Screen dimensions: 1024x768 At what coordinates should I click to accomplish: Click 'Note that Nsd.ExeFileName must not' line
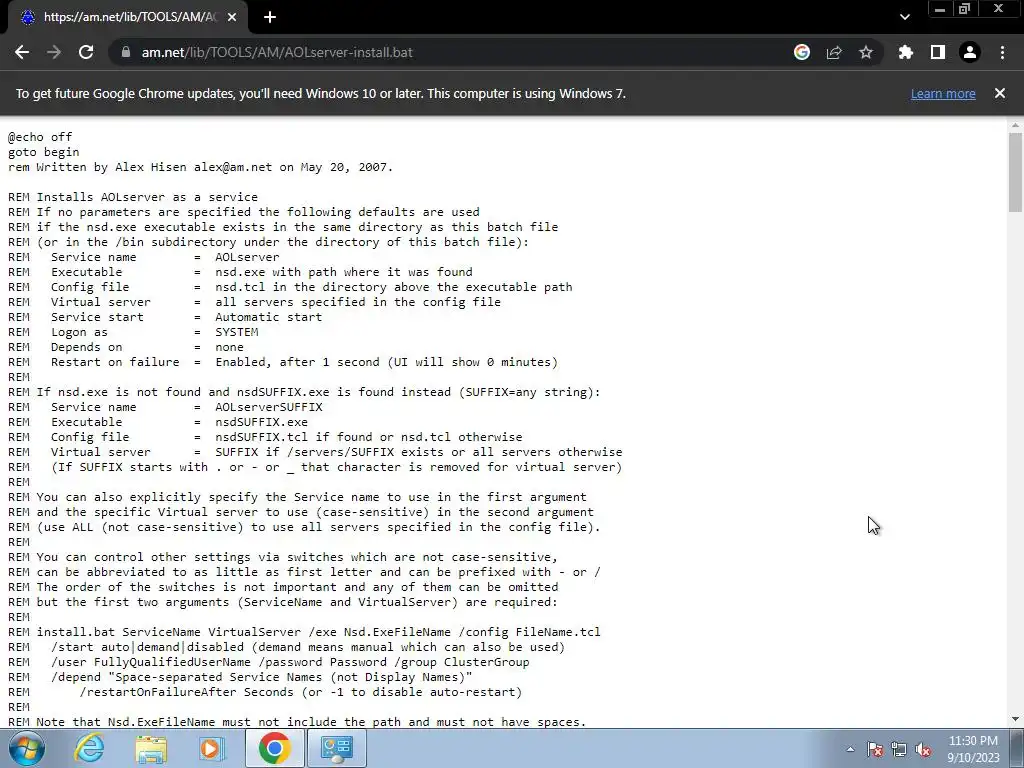tap(297, 722)
